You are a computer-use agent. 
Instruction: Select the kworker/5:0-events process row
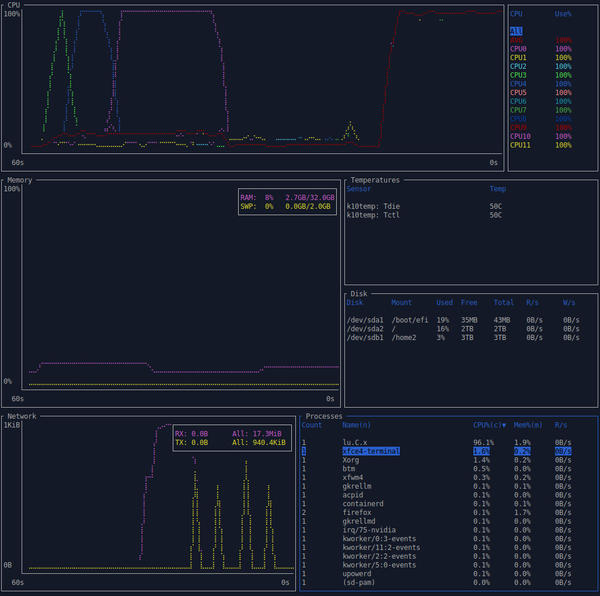click(436, 565)
